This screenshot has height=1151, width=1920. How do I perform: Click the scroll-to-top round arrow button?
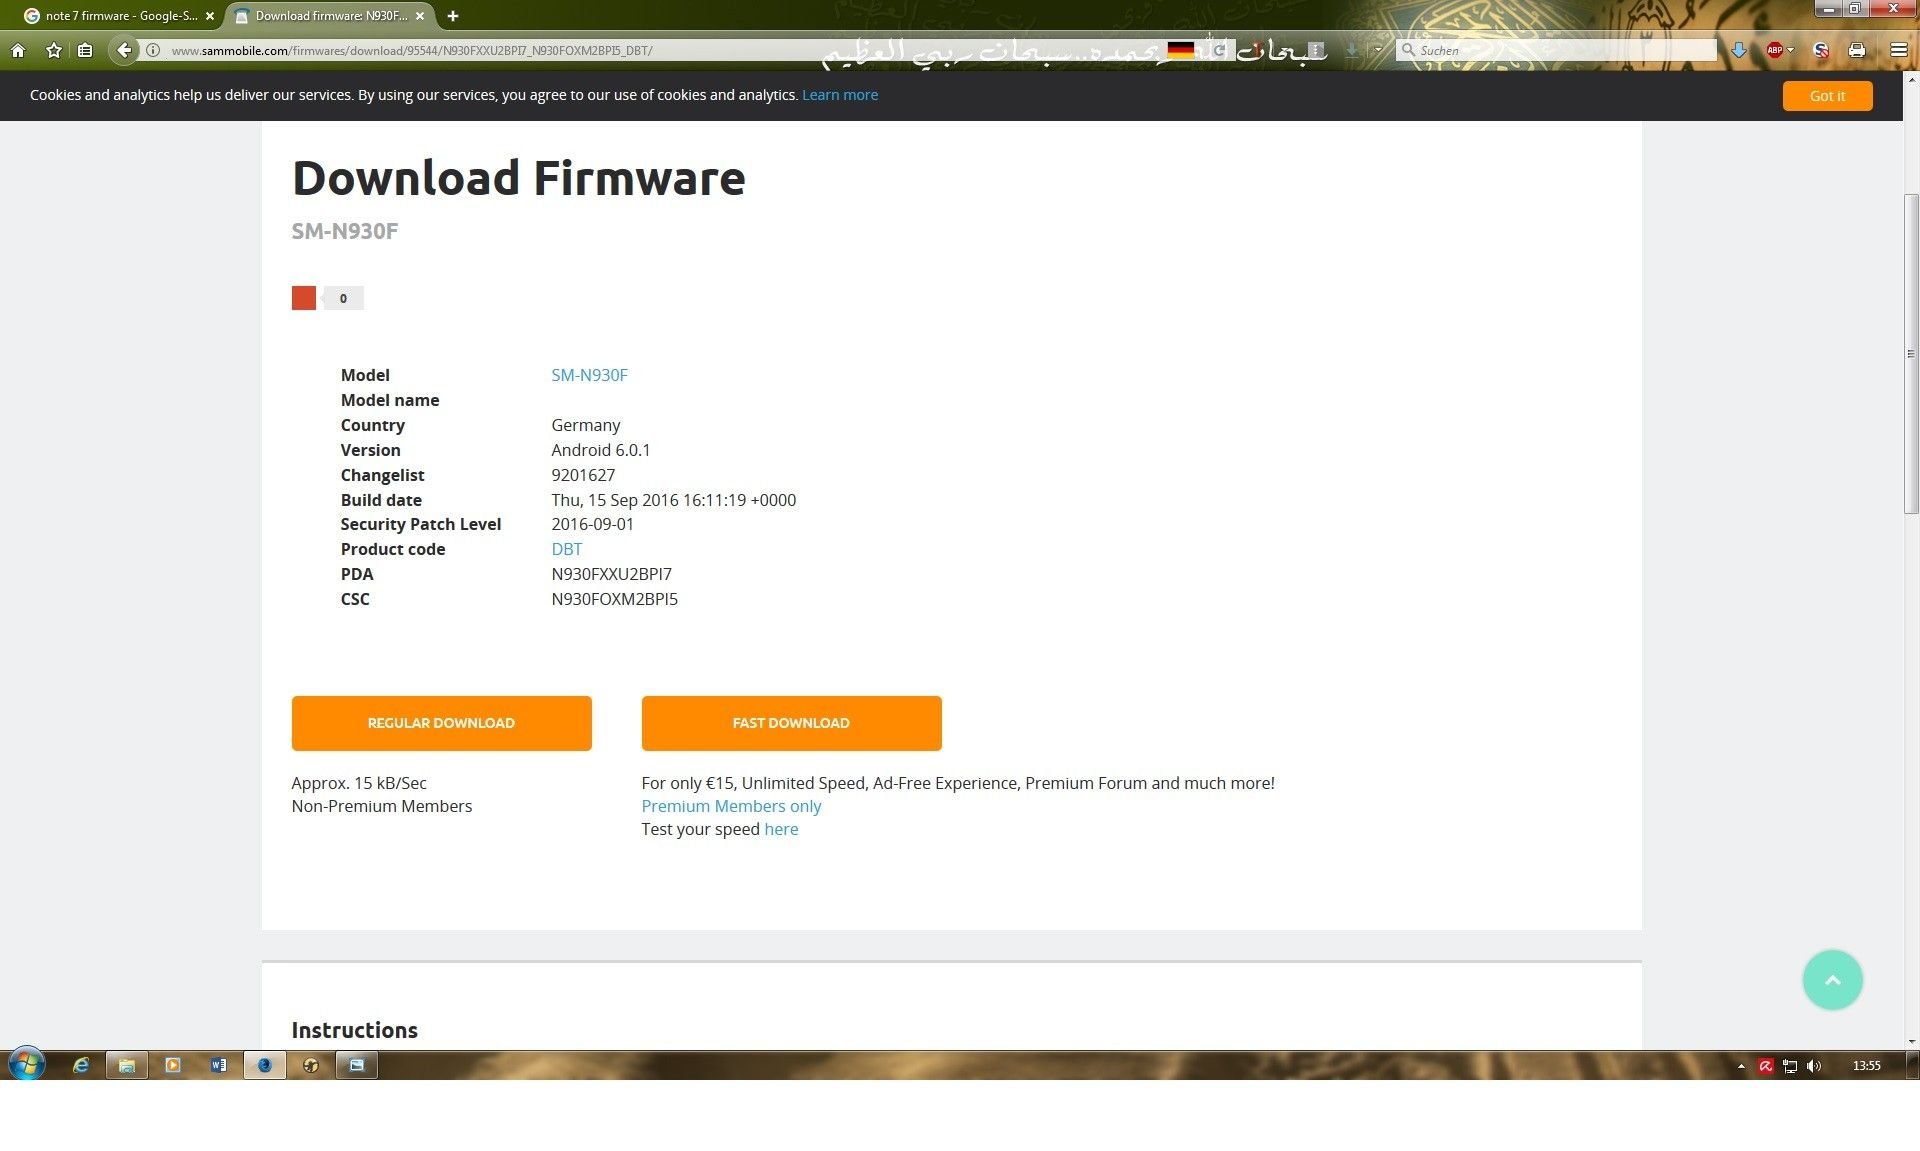(x=1832, y=980)
